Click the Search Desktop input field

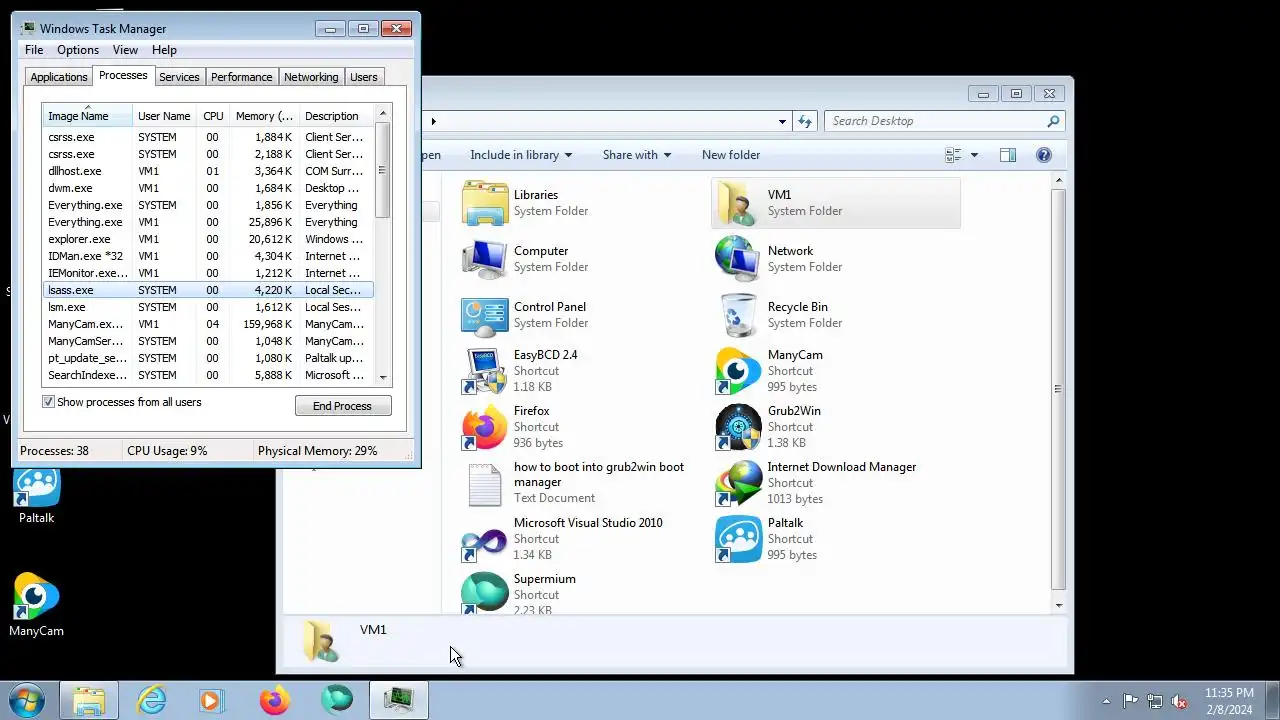[x=934, y=121]
